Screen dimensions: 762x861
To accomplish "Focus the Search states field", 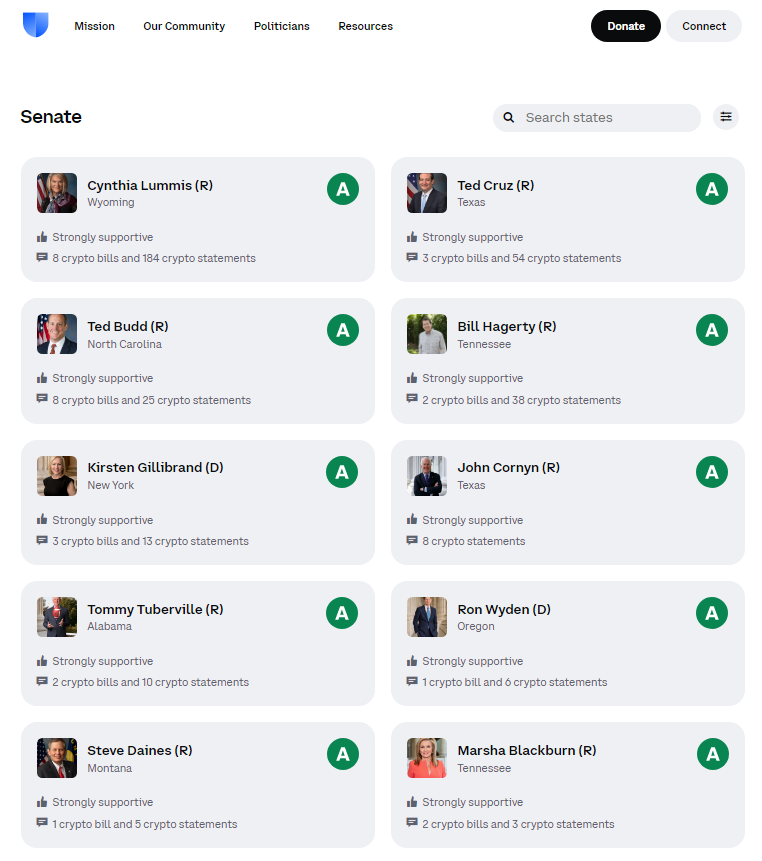I will tap(607, 118).
